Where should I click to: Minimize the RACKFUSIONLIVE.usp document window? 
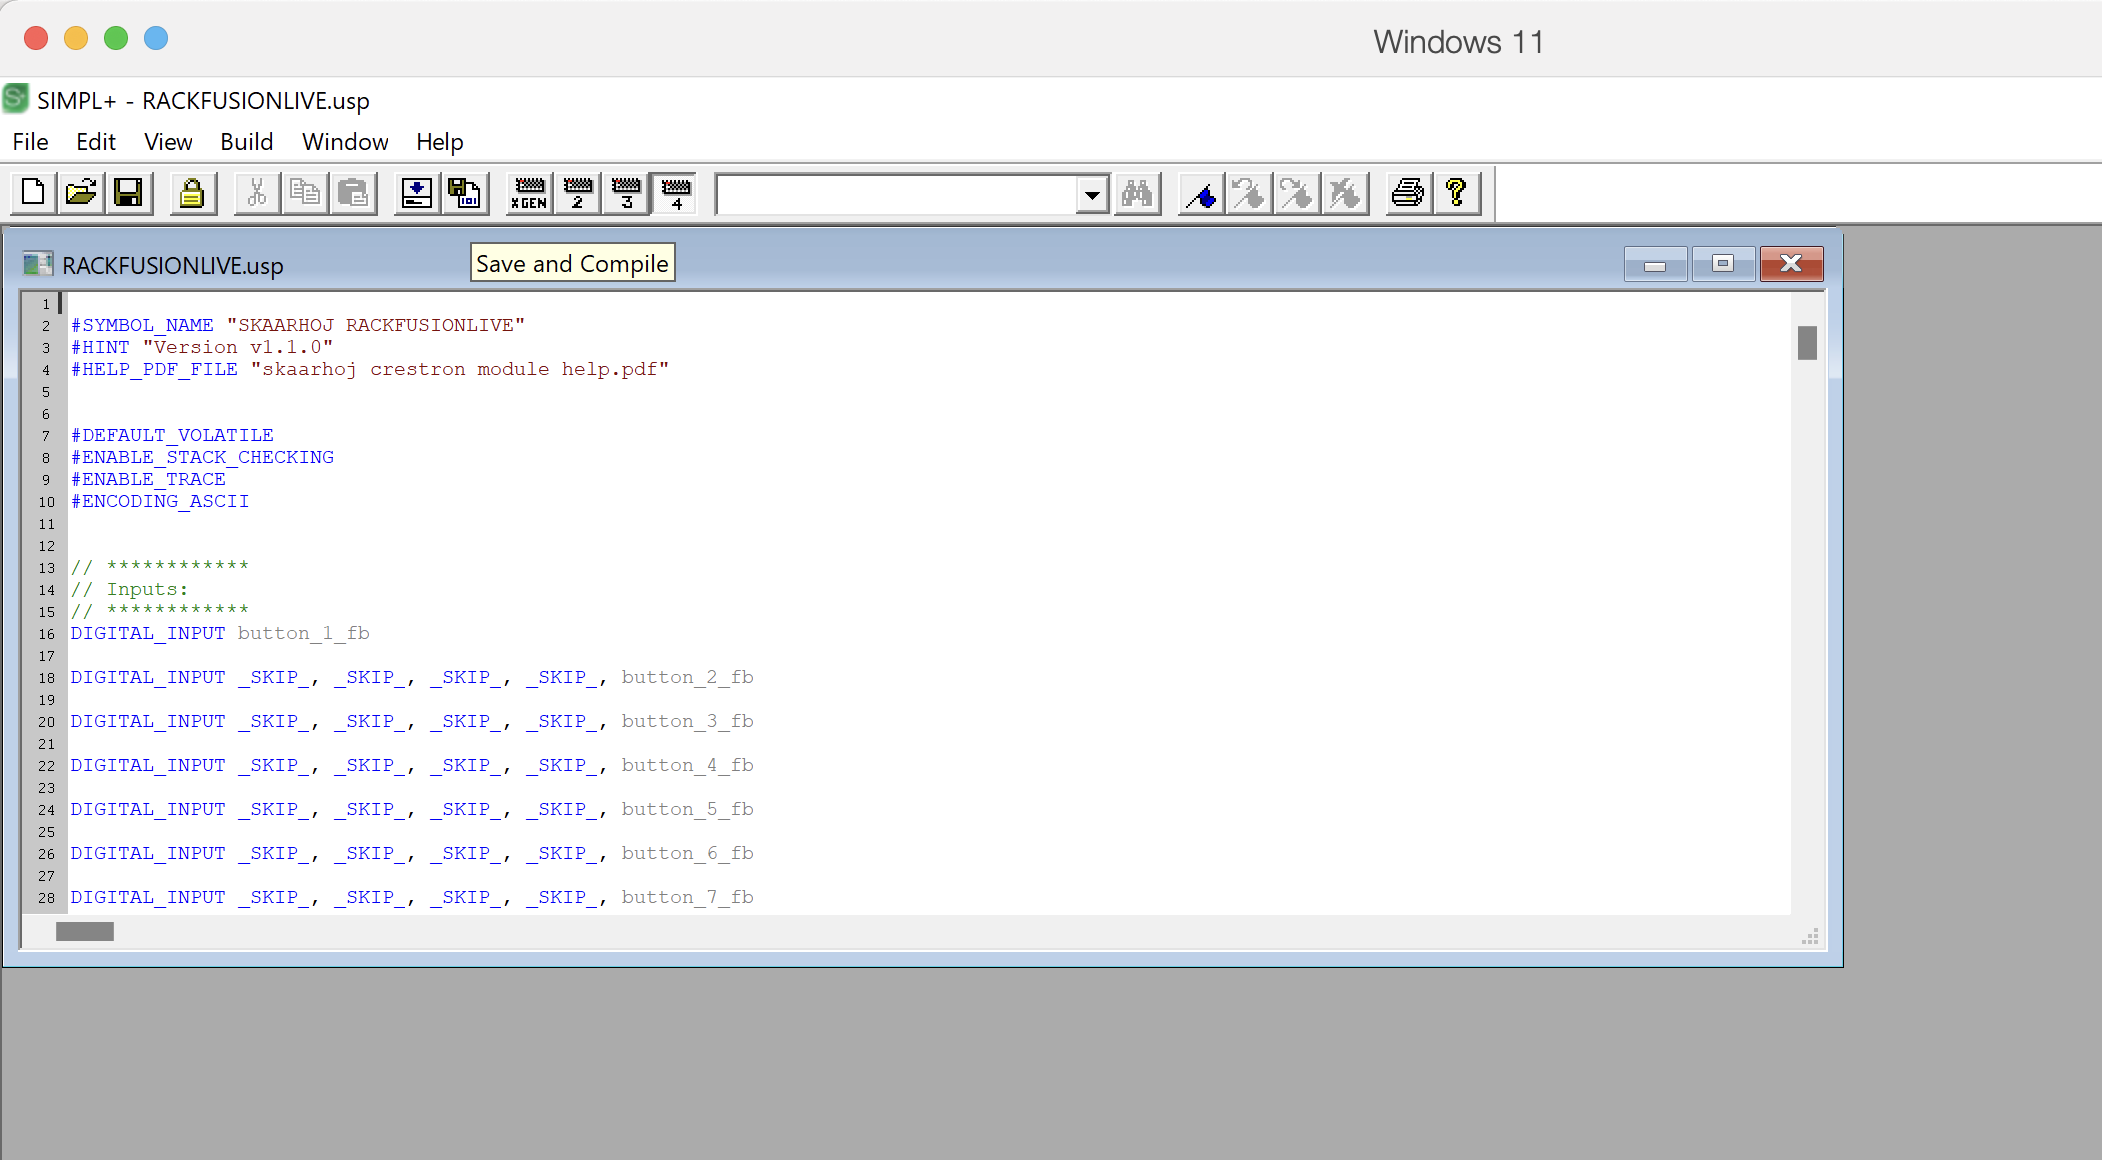click(x=1655, y=264)
